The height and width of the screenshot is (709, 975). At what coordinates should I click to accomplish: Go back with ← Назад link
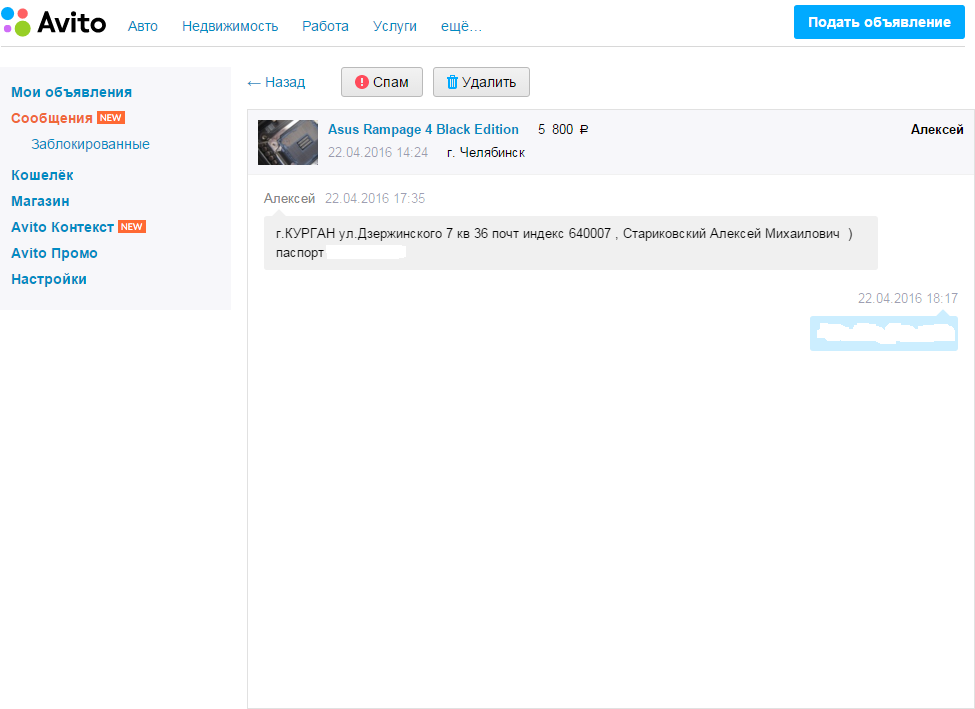point(276,82)
